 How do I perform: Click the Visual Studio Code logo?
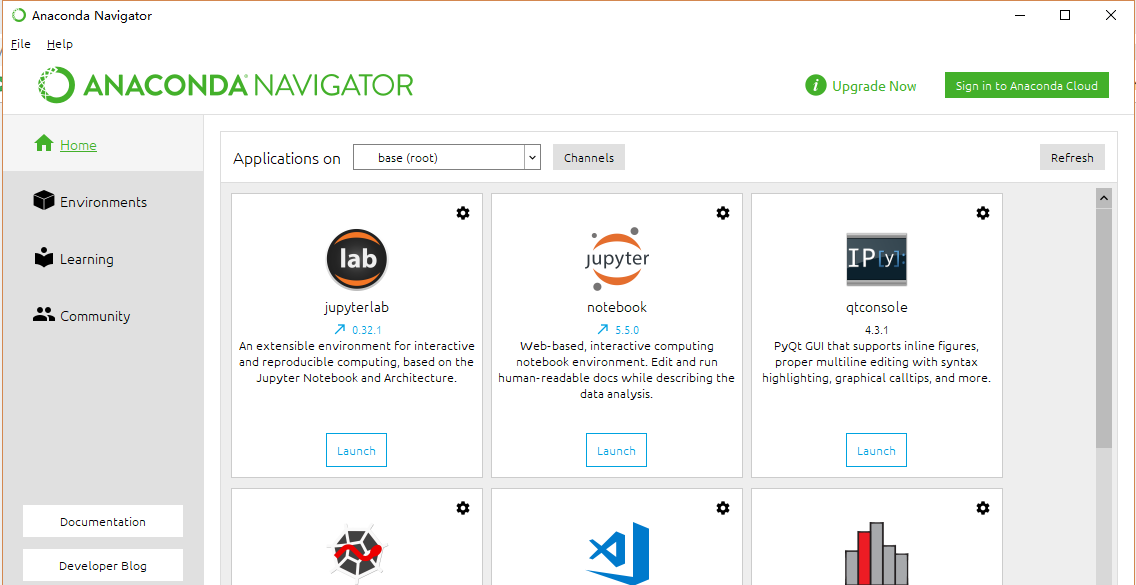pos(617,554)
